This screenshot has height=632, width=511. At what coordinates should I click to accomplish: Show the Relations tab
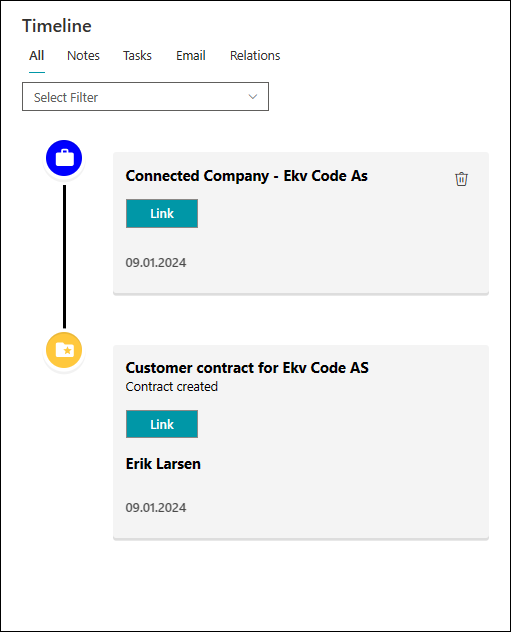(255, 56)
